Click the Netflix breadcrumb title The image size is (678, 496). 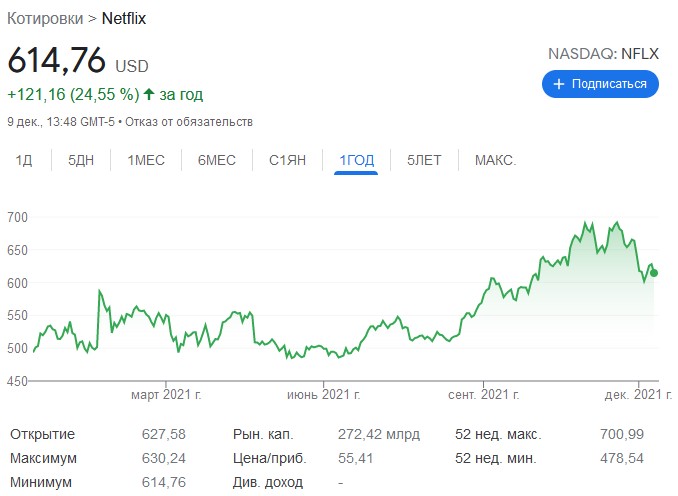click(124, 19)
